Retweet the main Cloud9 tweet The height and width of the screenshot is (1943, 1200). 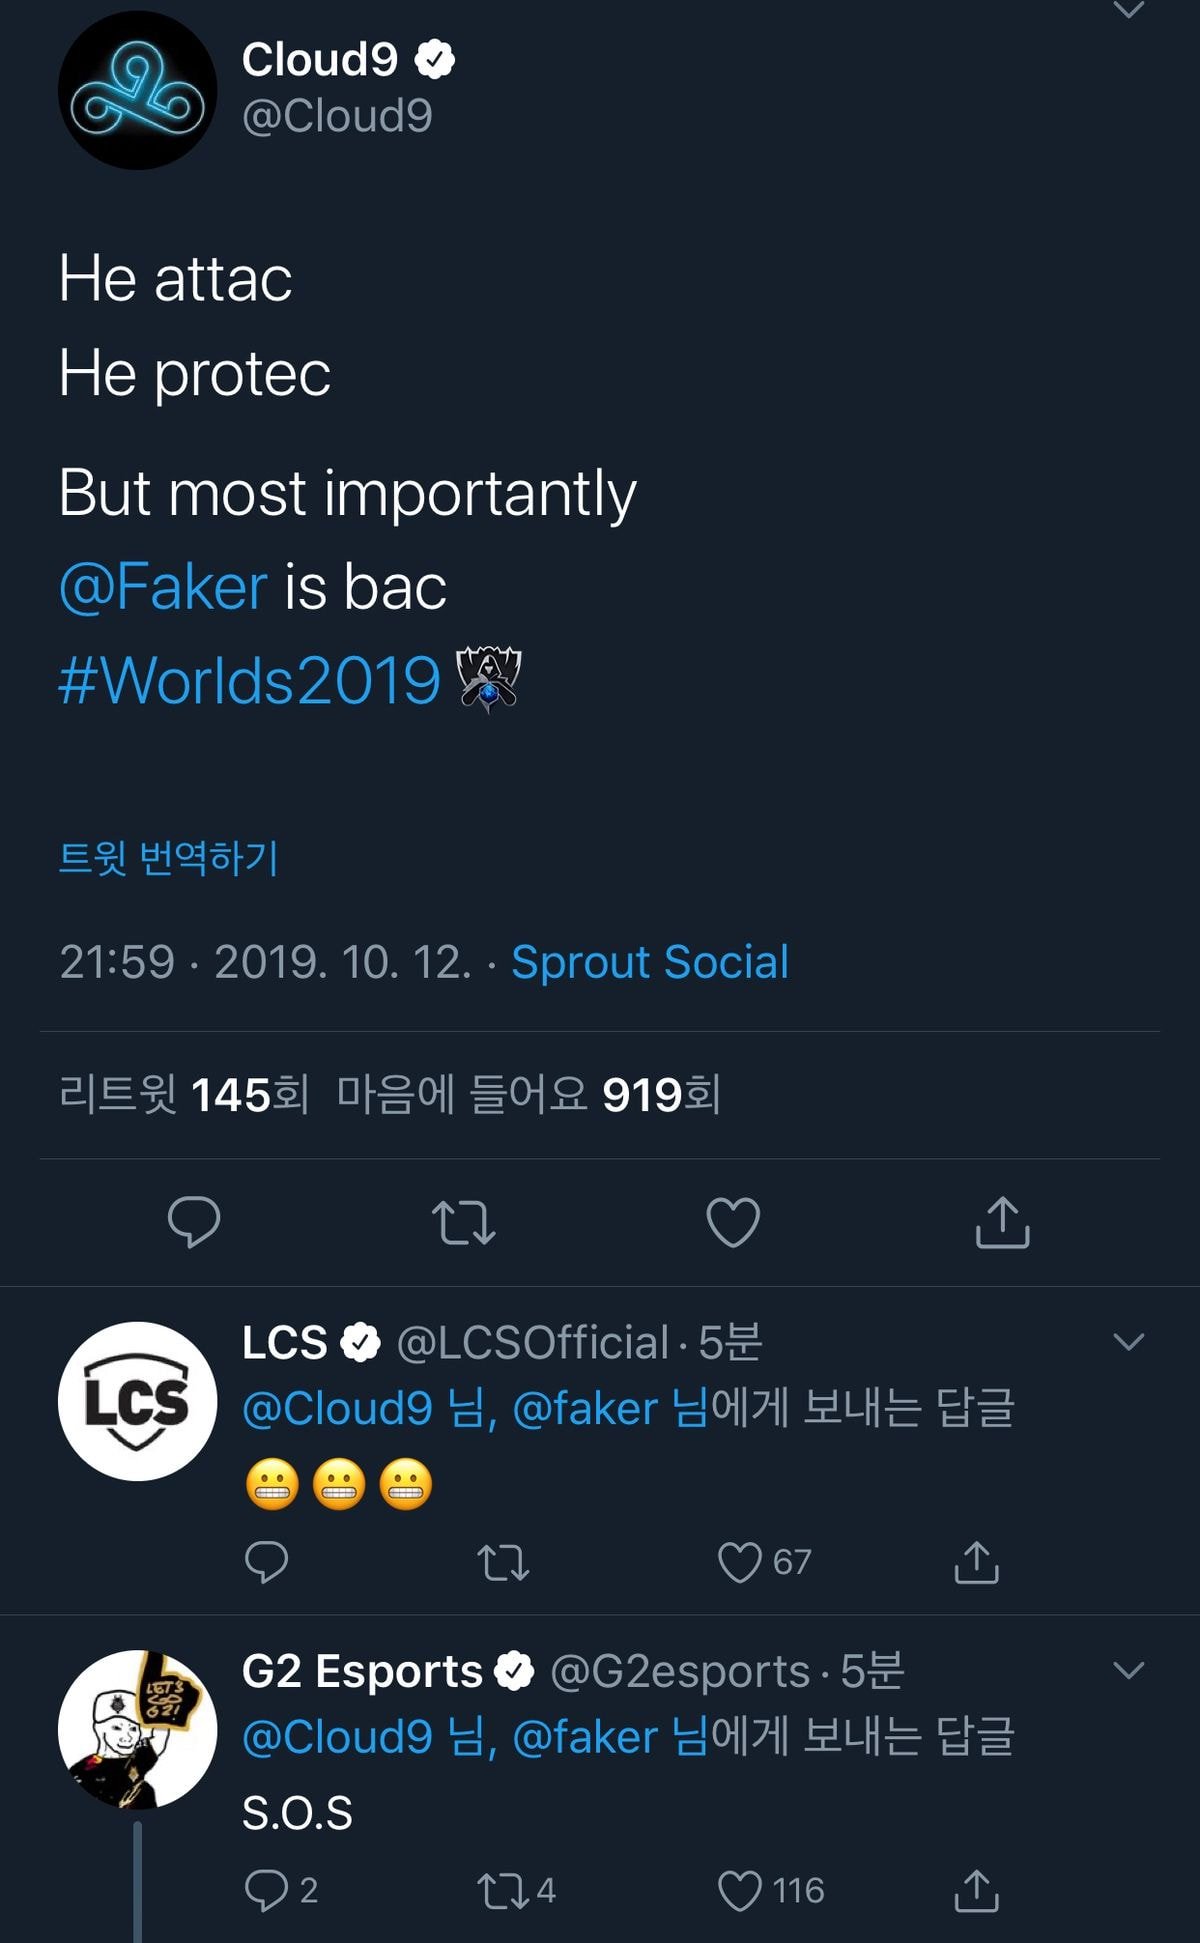tap(463, 1222)
